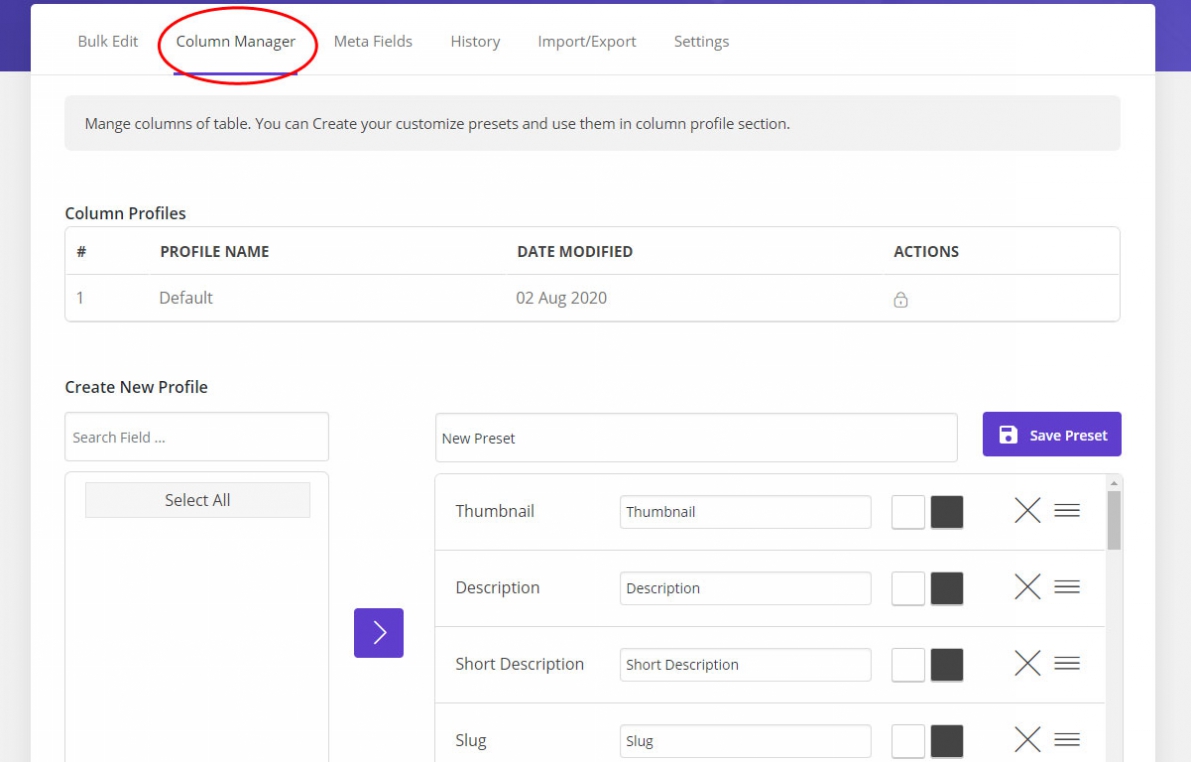
Task: Pick the white color swatch for Thumbnail
Action: (908, 510)
